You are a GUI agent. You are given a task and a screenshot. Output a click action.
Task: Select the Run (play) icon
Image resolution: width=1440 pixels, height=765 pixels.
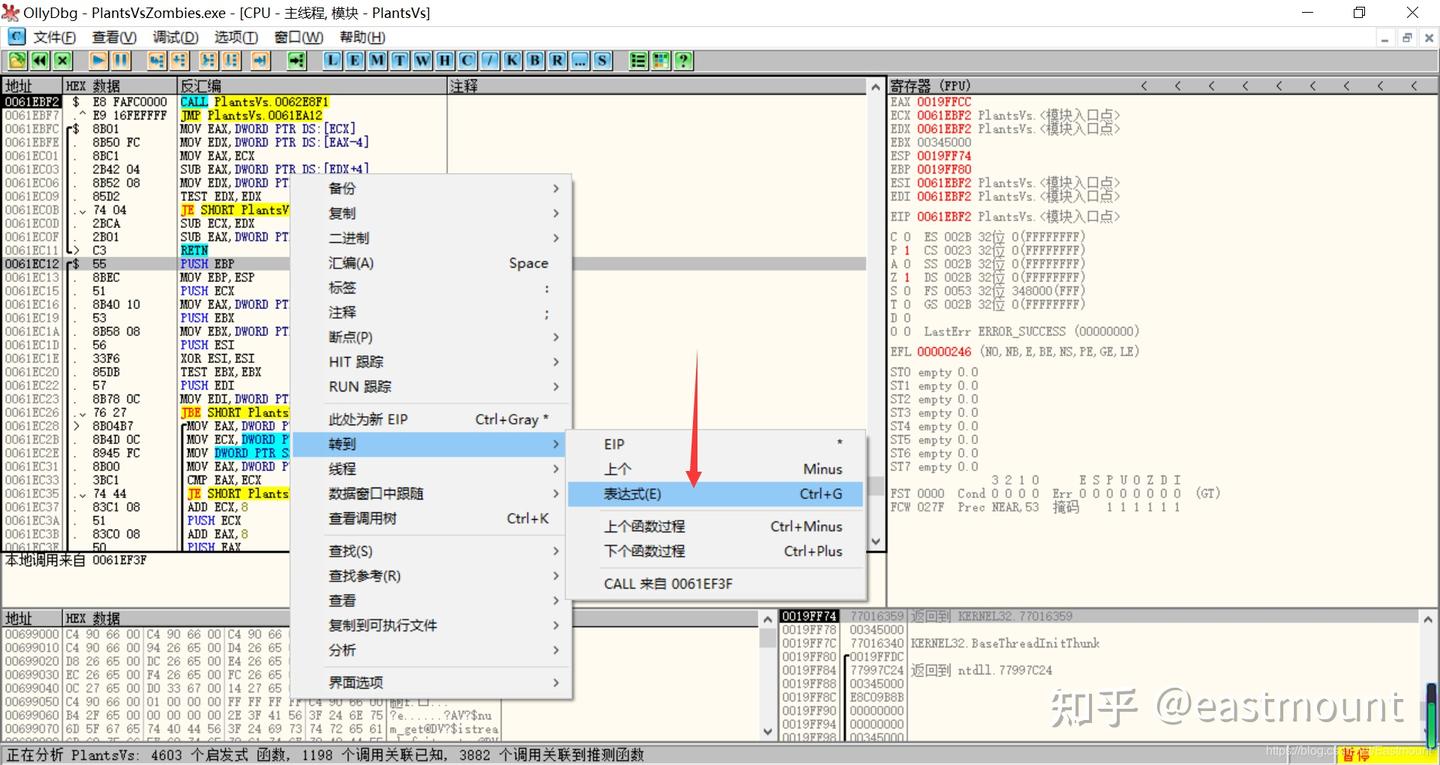pyautogui.click(x=96, y=60)
